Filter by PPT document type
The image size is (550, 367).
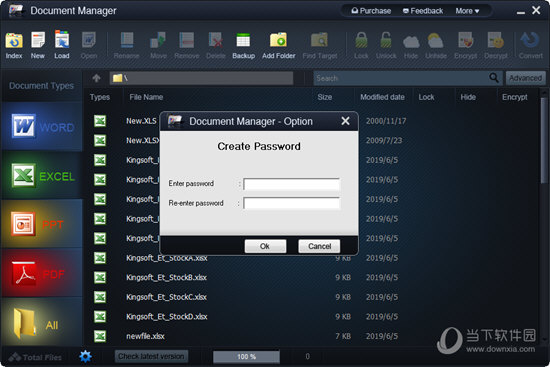(x=42, y=224)
